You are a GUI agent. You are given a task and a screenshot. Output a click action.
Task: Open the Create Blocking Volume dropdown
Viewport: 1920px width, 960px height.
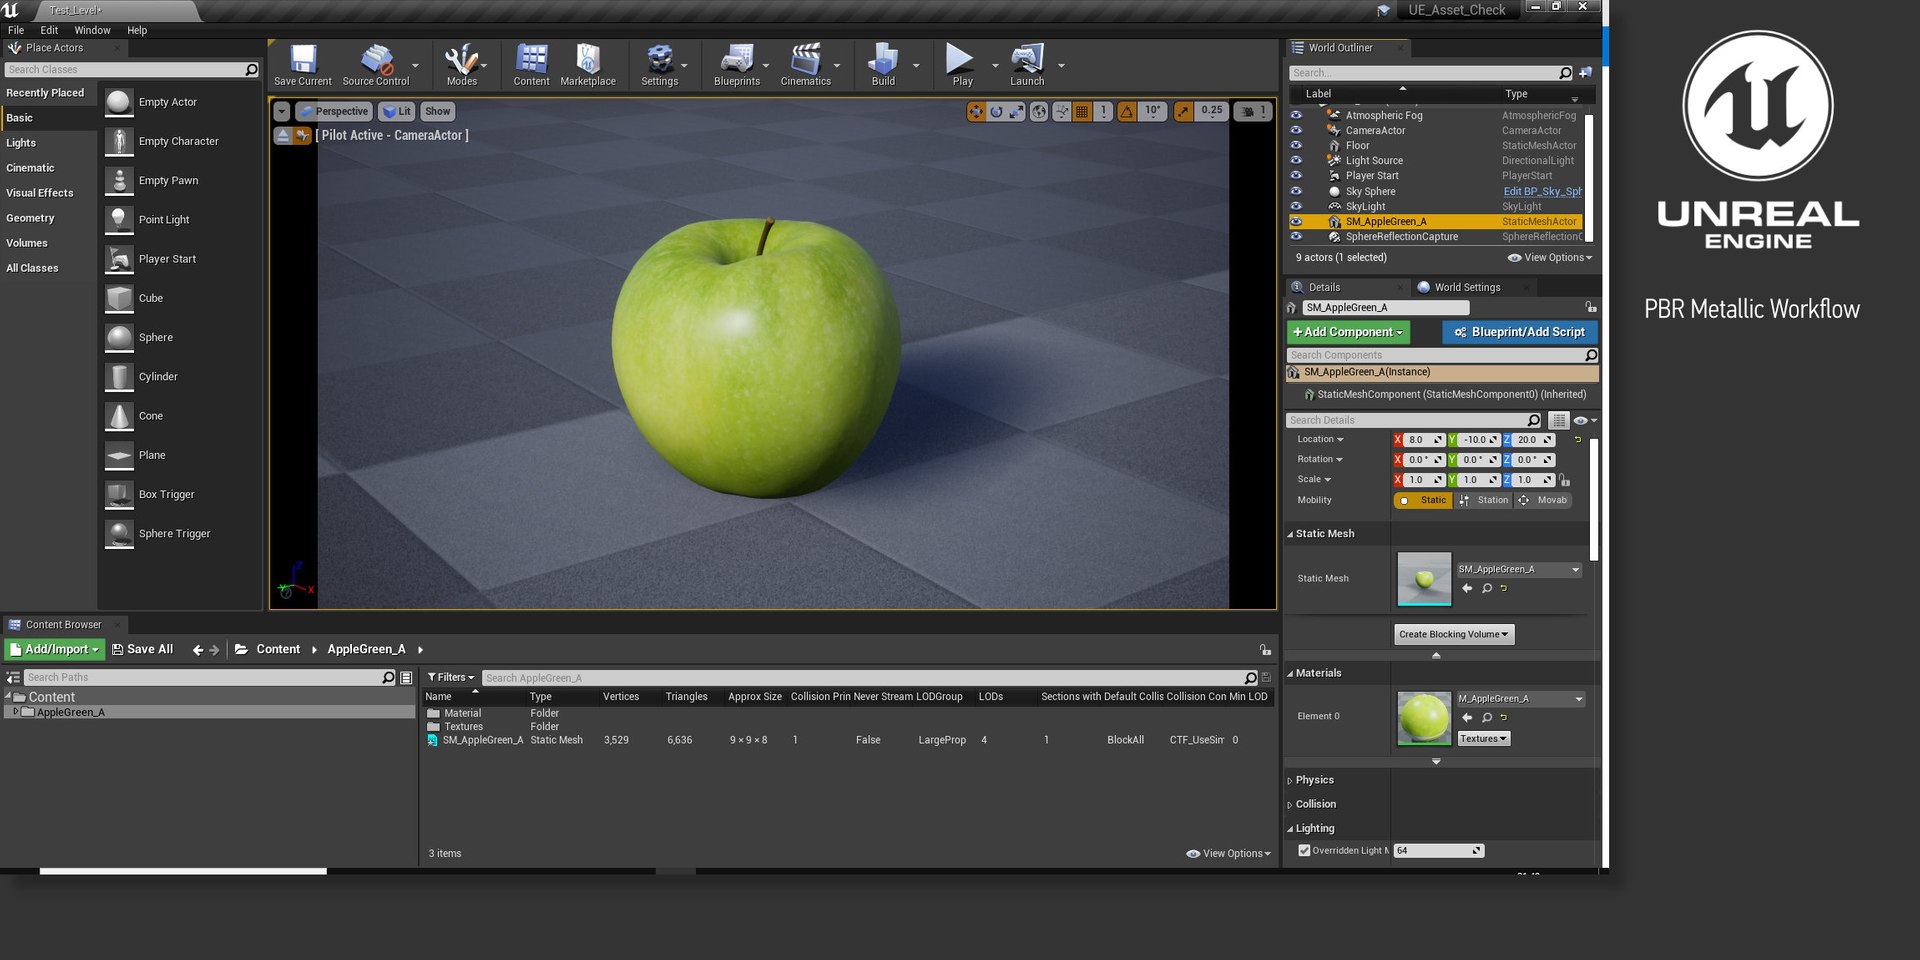pyautogui.click(x=1454, y=634)
